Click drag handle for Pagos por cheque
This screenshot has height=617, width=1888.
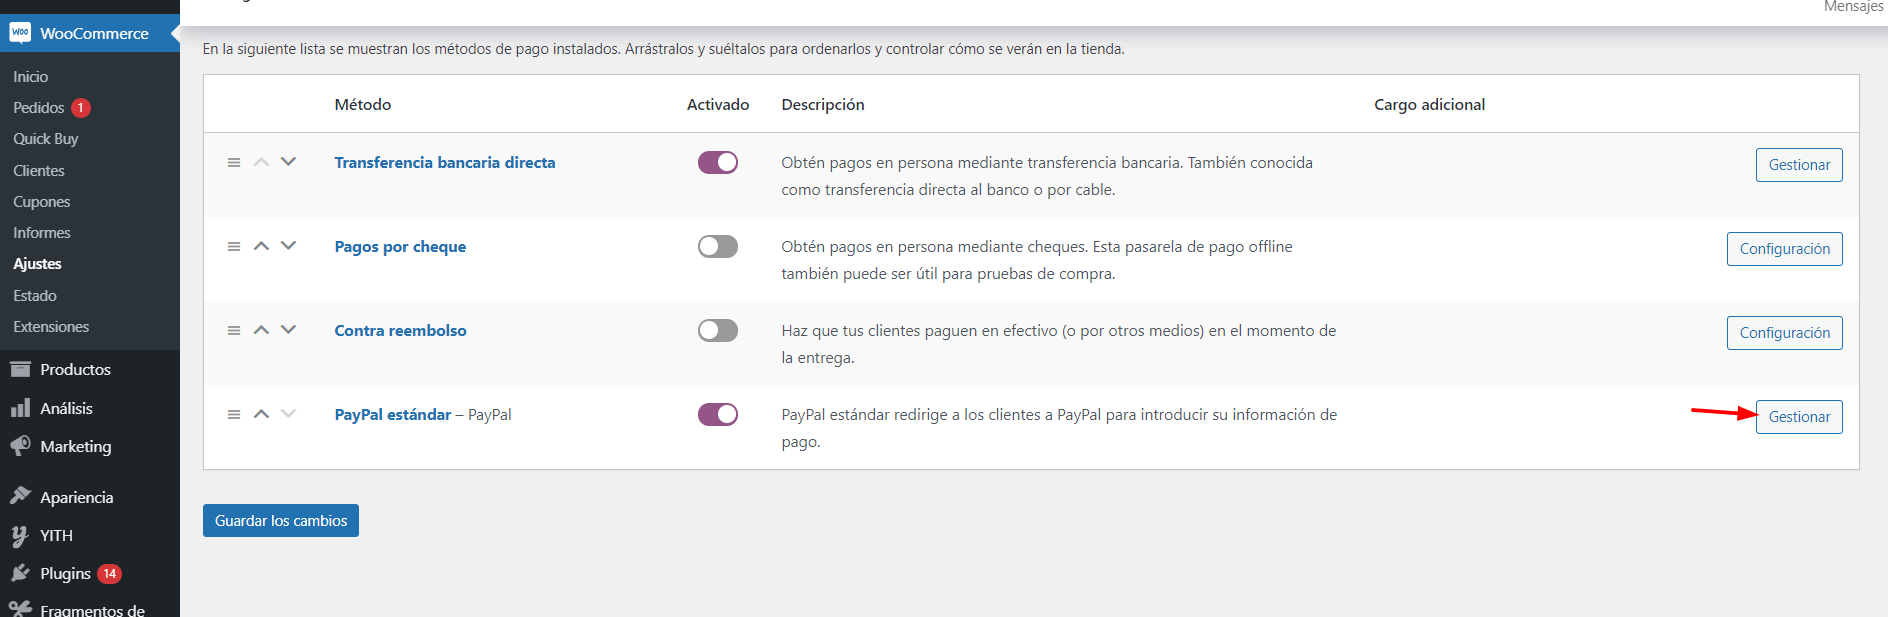(234, 246)
